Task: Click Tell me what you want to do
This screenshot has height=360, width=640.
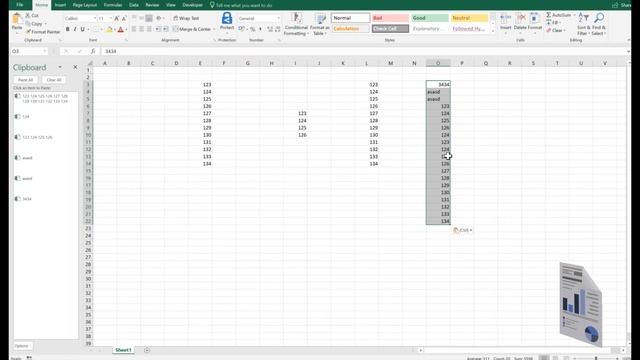Action: 241,5
